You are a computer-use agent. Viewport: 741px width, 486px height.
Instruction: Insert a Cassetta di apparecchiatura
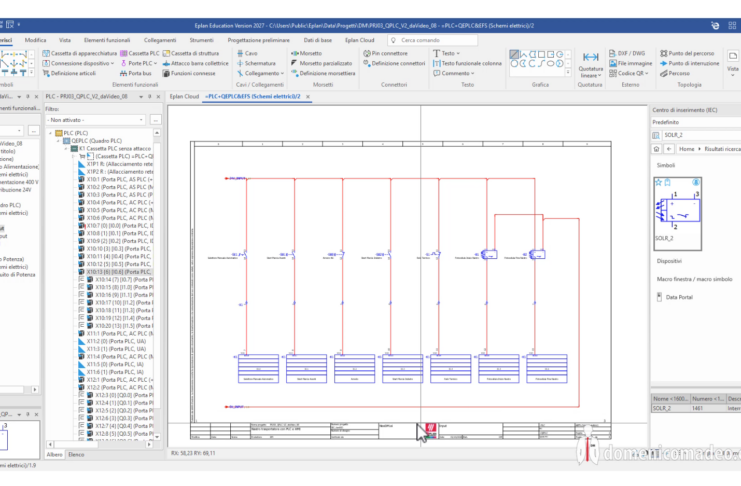click(x=79, y=53)
